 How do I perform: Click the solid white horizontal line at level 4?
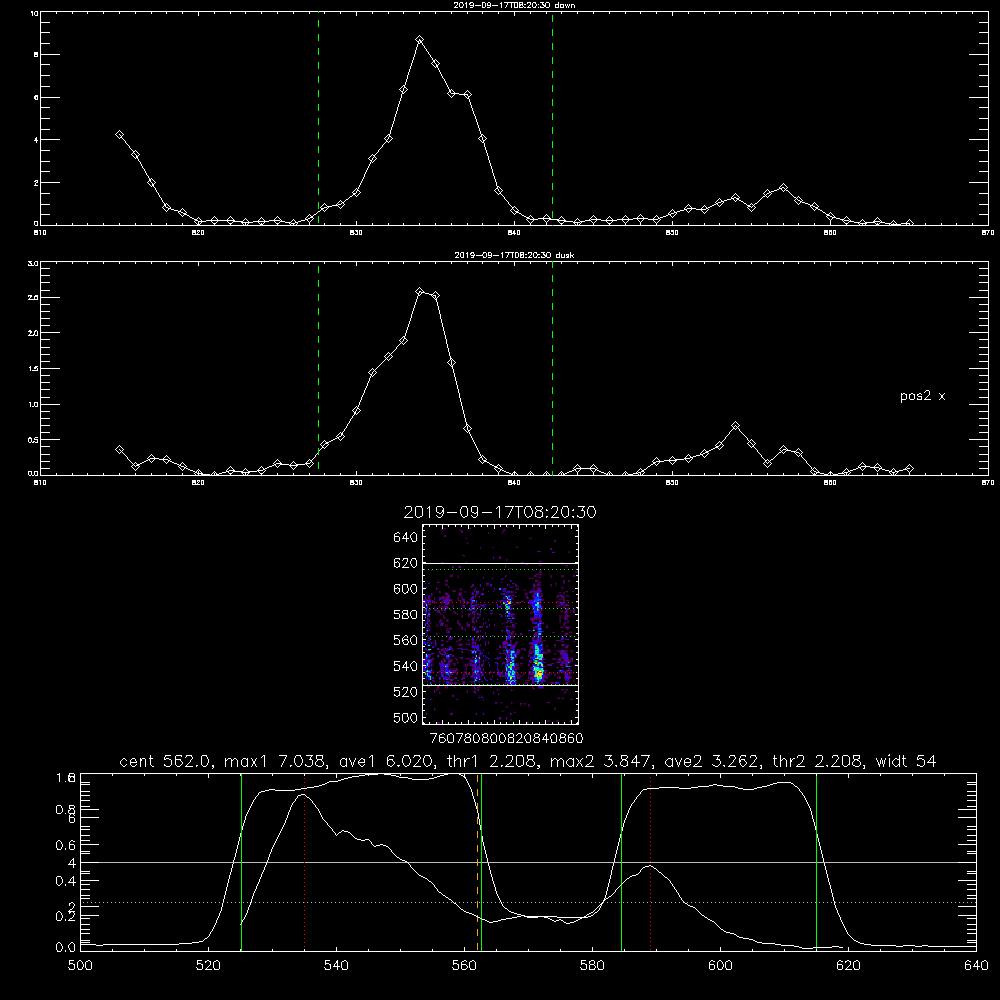(x=528, y=862)
